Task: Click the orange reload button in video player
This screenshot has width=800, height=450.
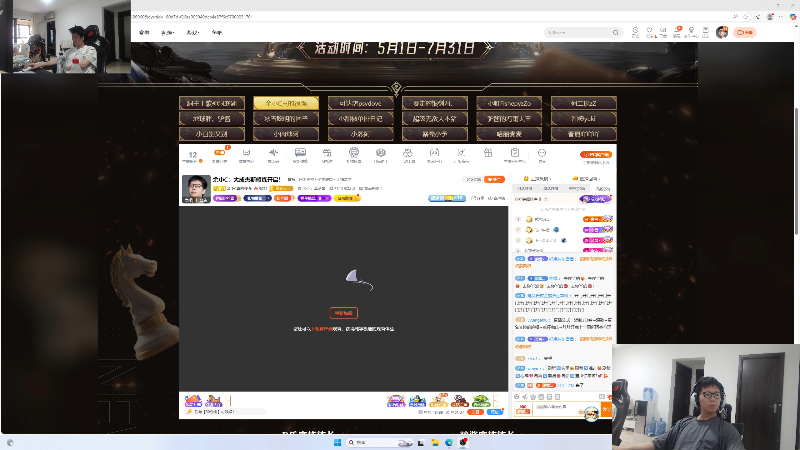Action: pyautogui.click(x=343, y=313)
